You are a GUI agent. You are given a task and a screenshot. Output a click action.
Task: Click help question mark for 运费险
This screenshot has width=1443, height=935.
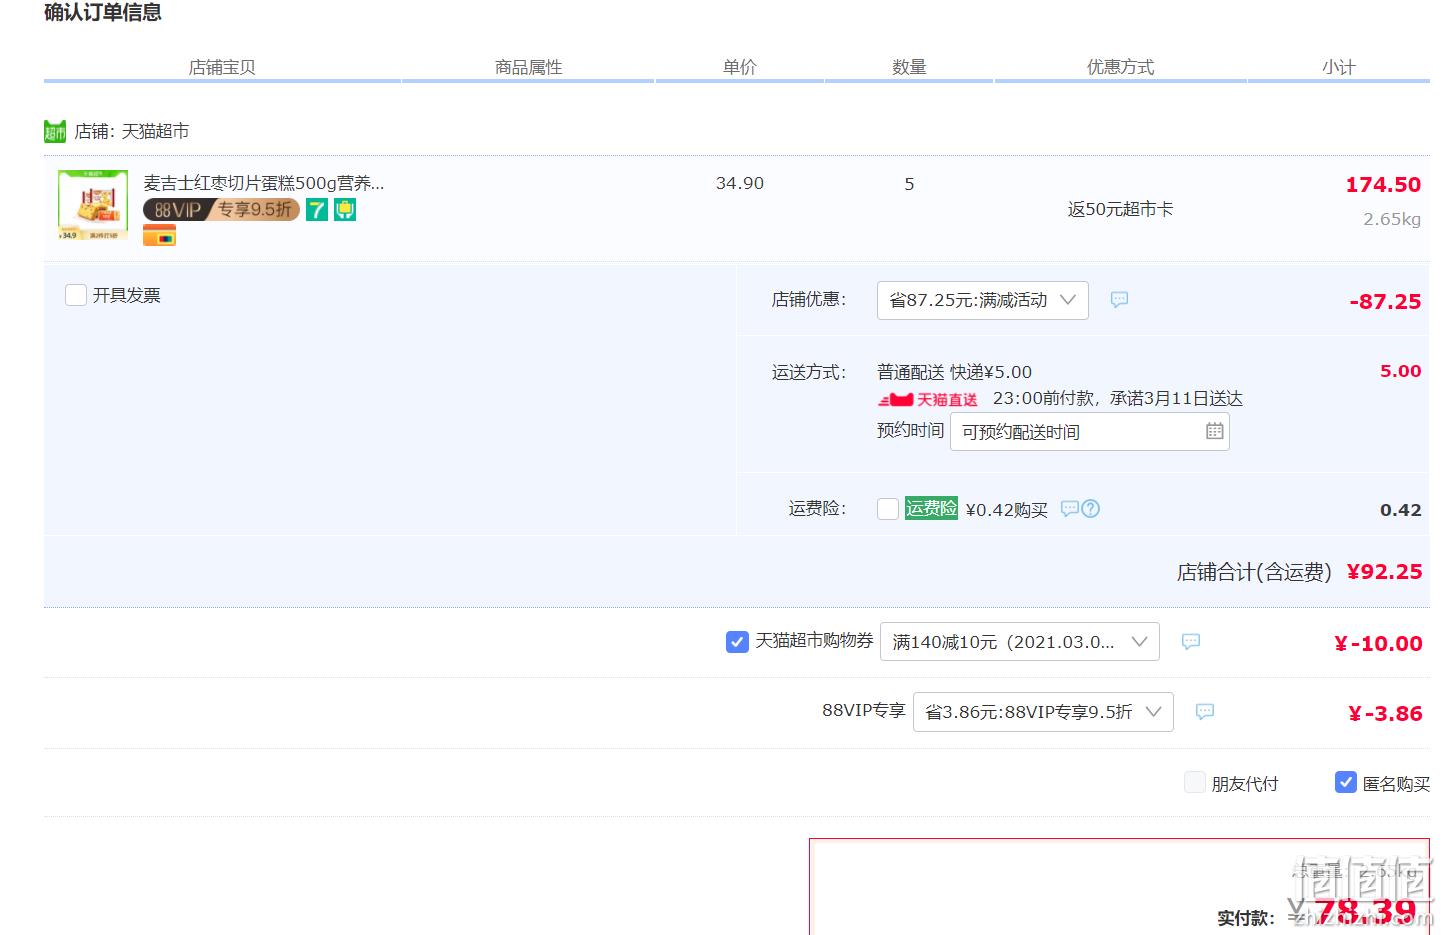tap(1091, 509)
